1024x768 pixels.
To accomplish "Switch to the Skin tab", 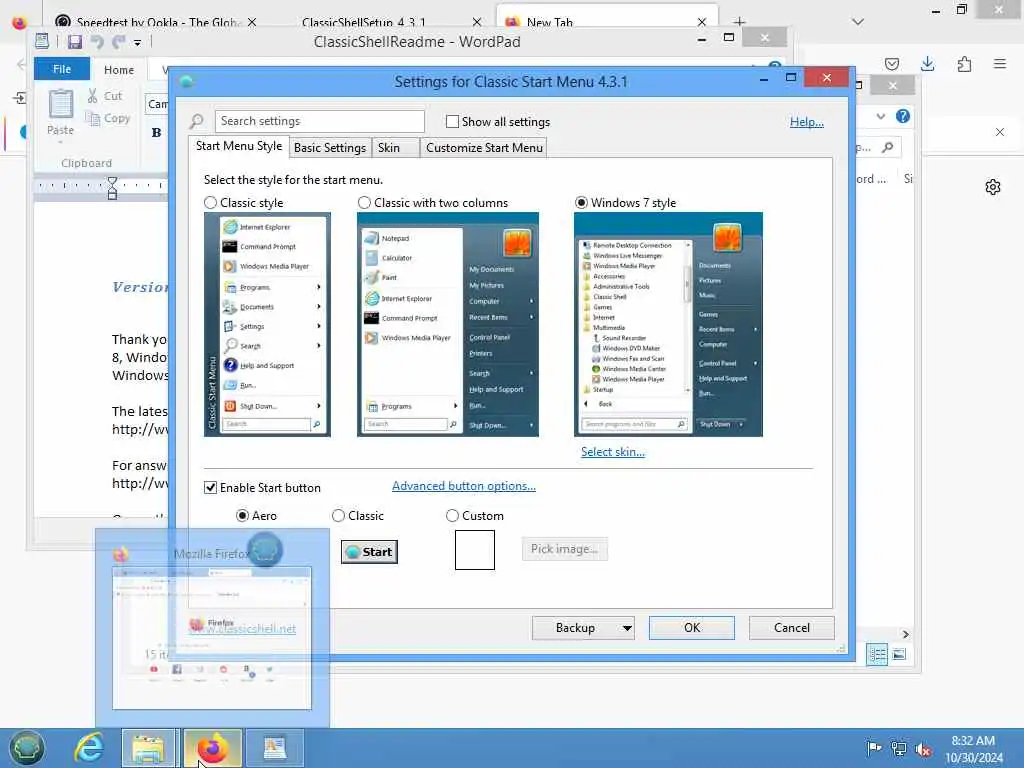I will pos(395,148).
